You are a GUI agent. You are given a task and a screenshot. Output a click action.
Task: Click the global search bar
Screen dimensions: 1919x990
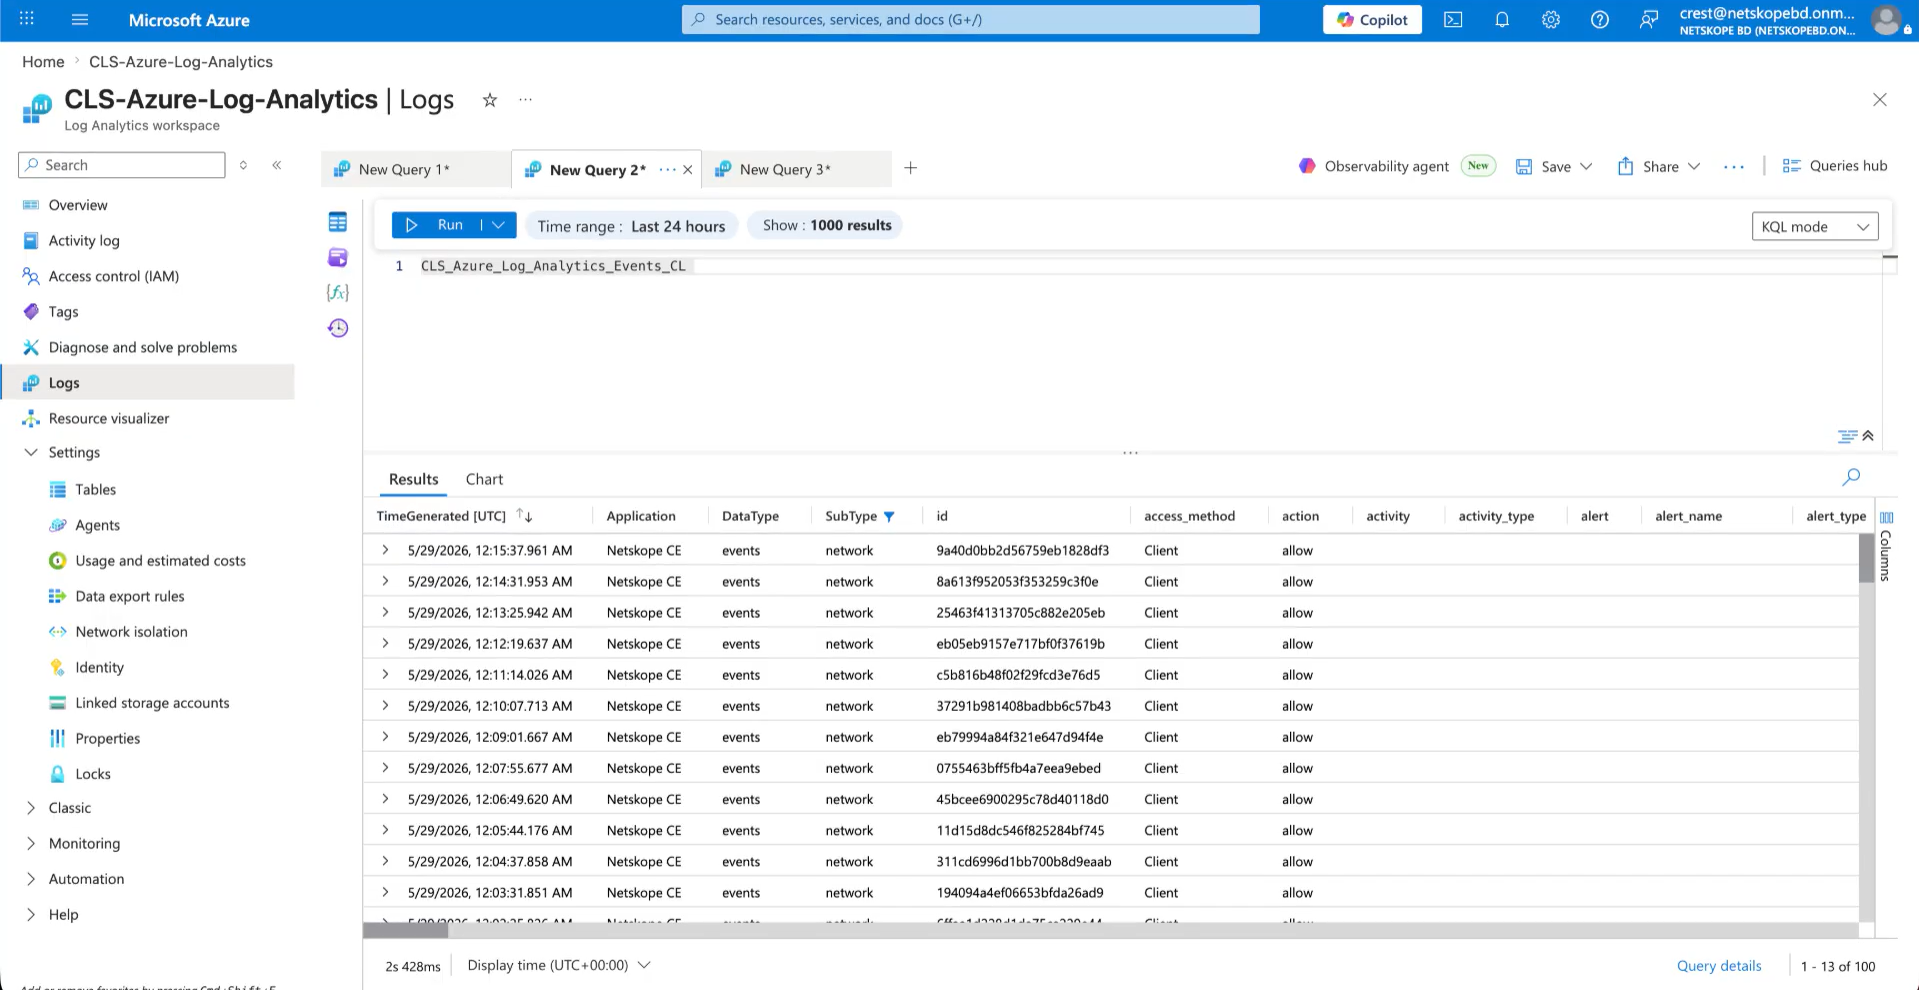(x=970, y=19)
